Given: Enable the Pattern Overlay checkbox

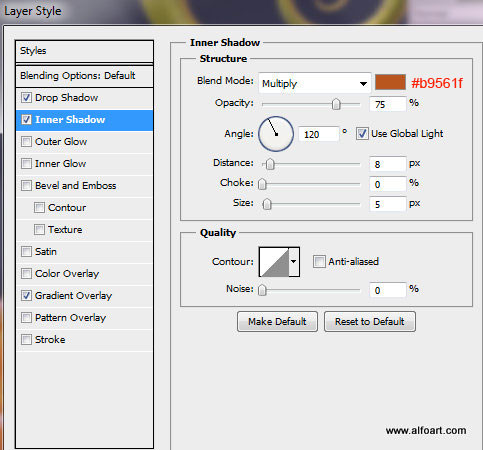Looking at the screenshot, I should pos(26,318).
